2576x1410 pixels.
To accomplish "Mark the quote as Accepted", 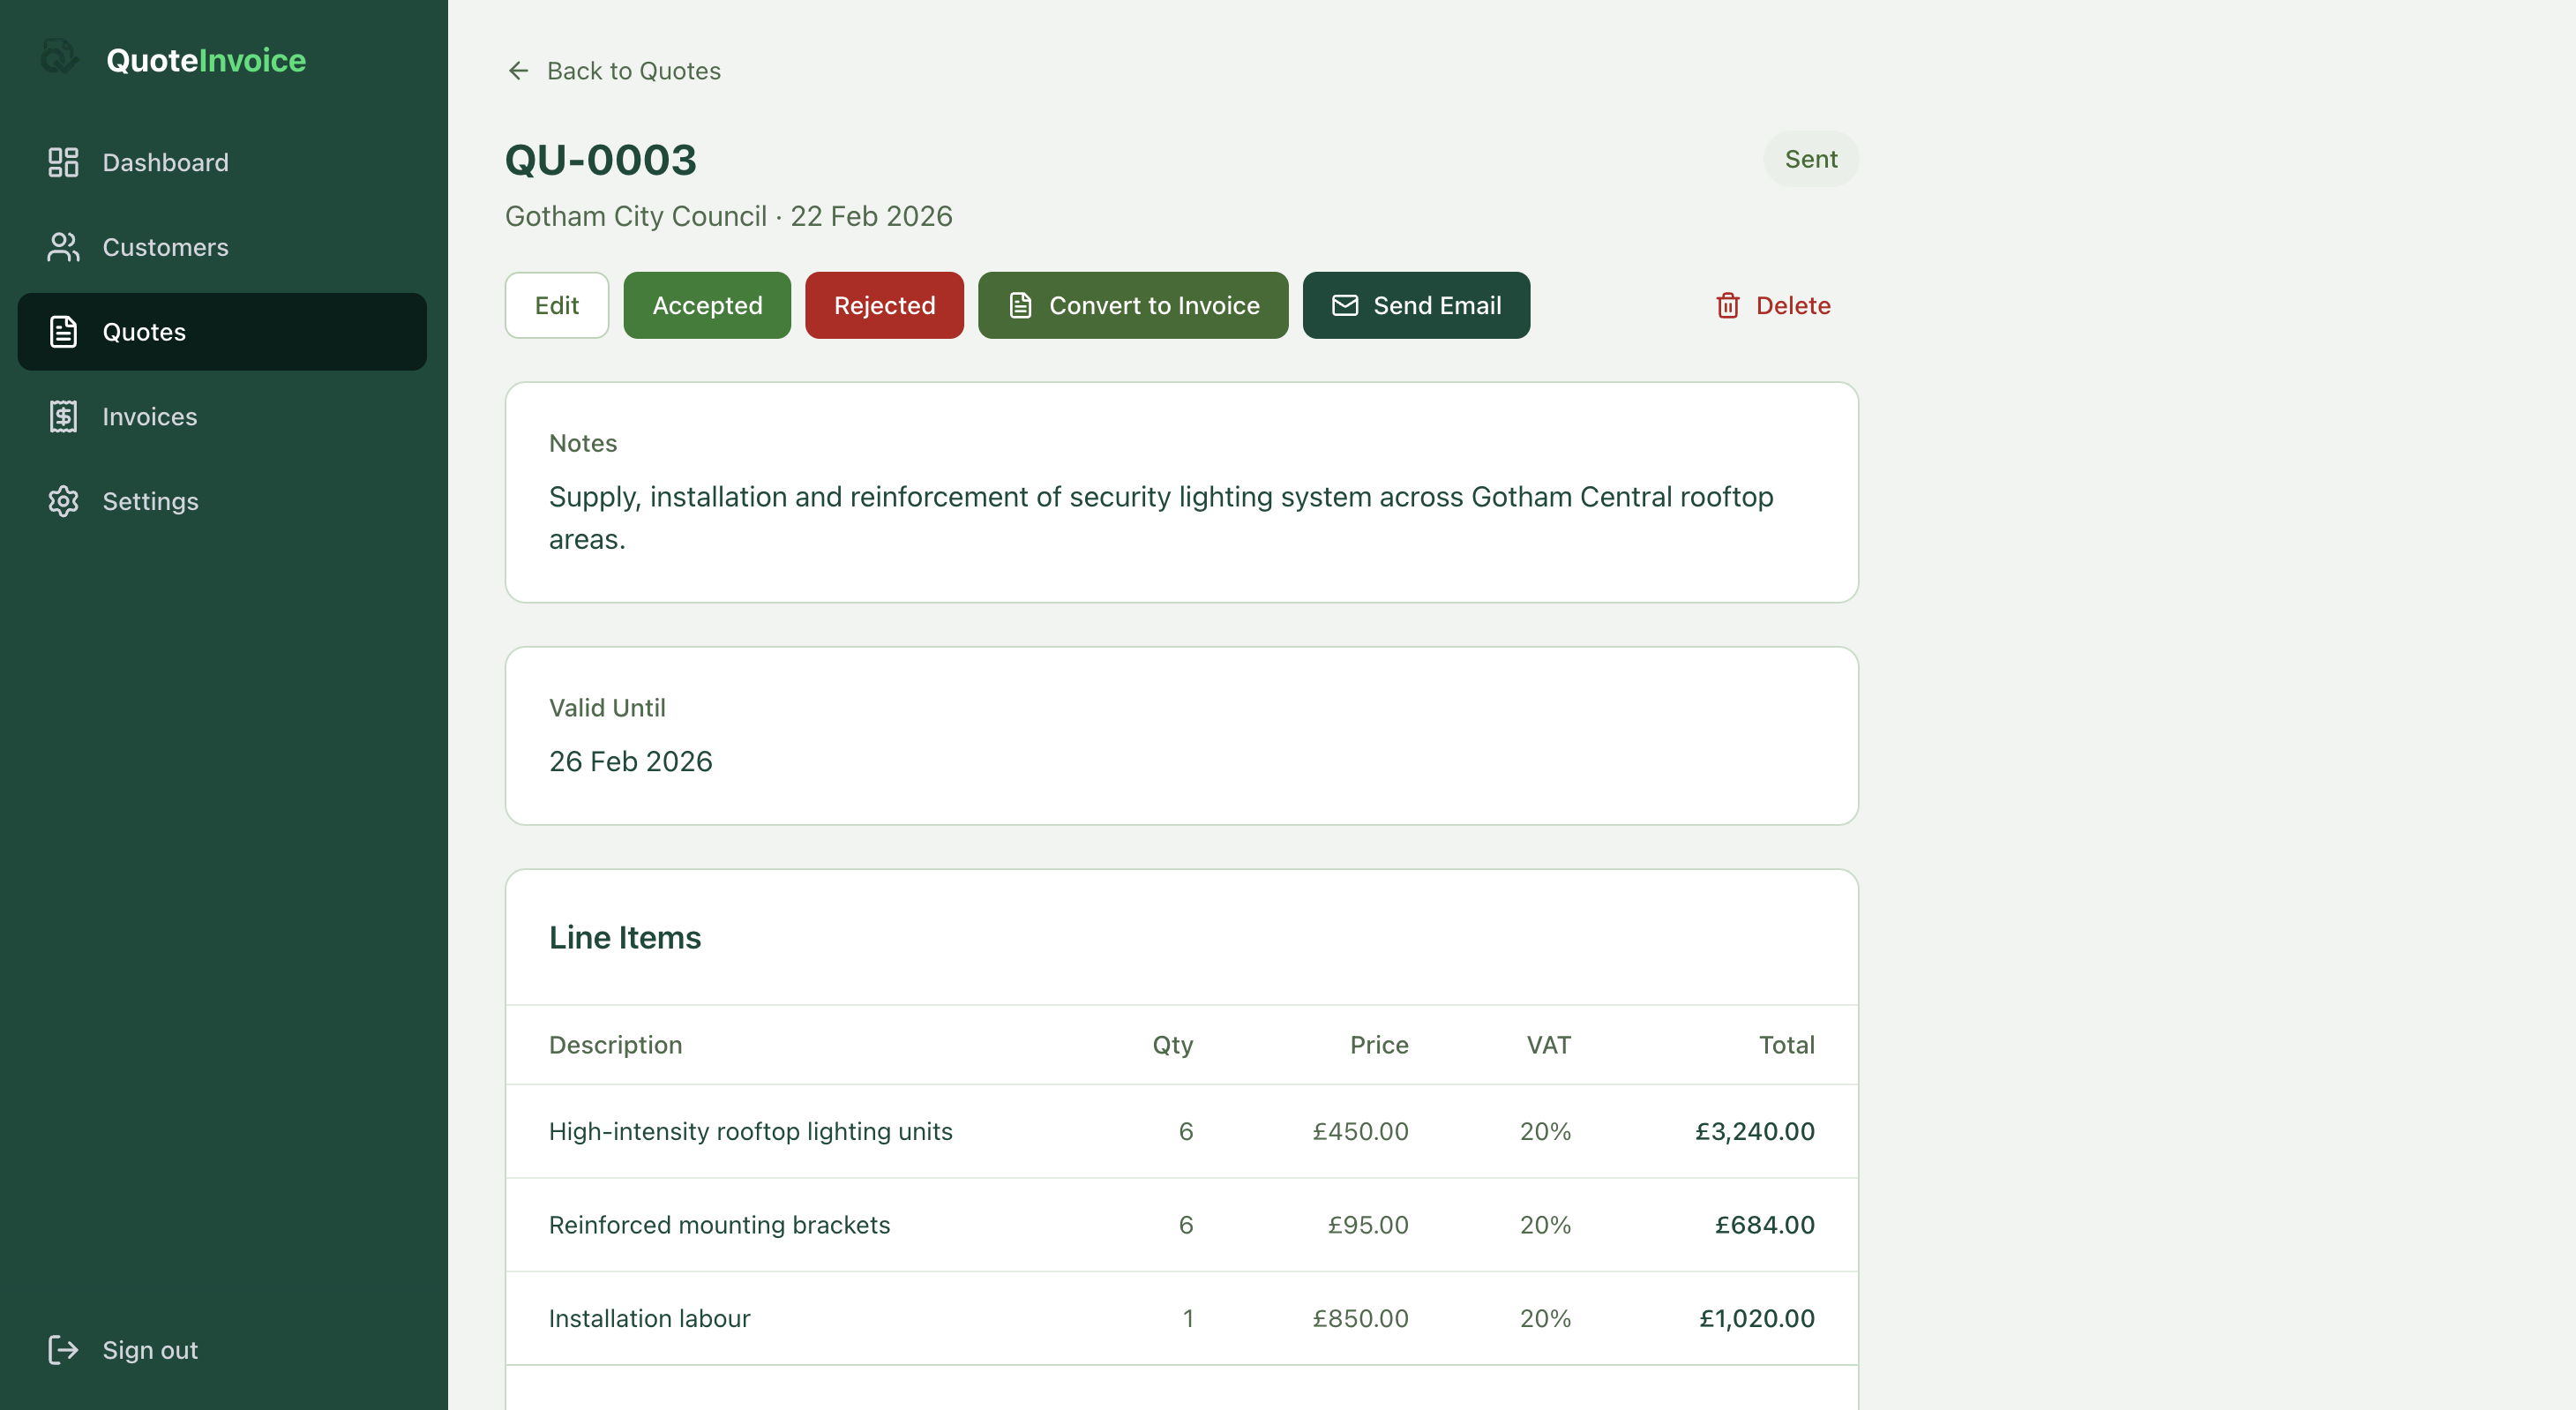I will pyautogui.click(x=706, y=305).
